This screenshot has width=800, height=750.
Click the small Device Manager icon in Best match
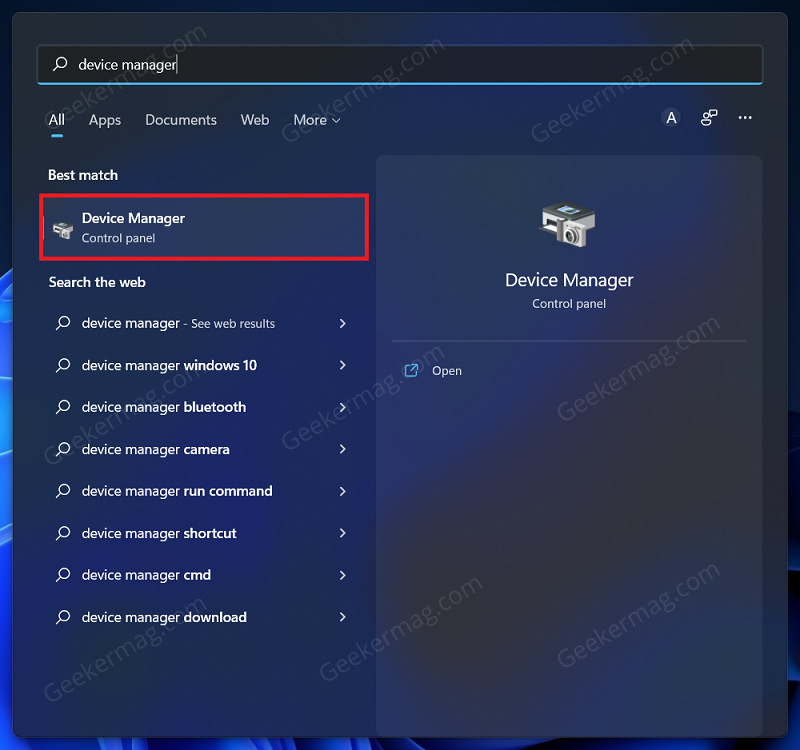[x=63, y=229]
